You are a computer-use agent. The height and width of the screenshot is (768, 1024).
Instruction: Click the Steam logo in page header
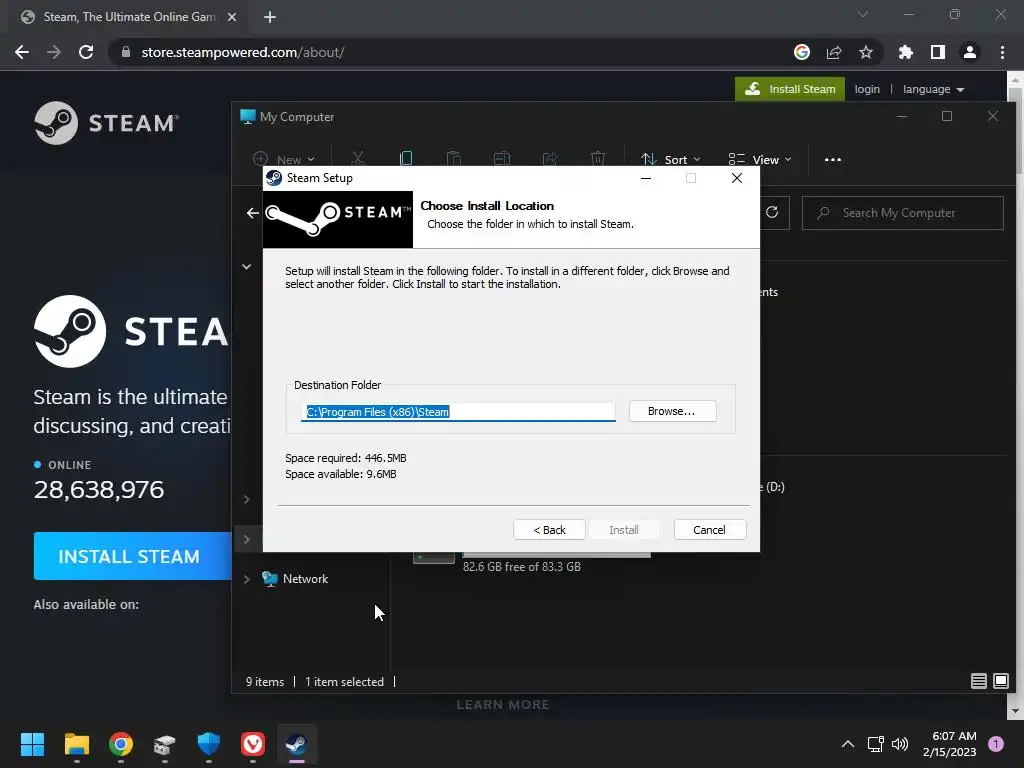(106, 123)
